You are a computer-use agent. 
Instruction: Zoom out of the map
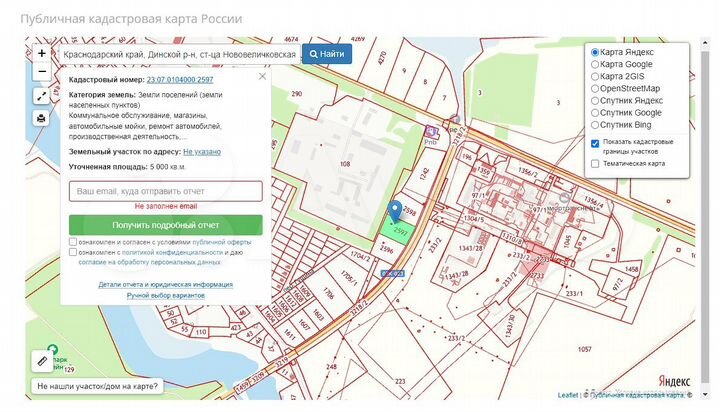[41, 72]
